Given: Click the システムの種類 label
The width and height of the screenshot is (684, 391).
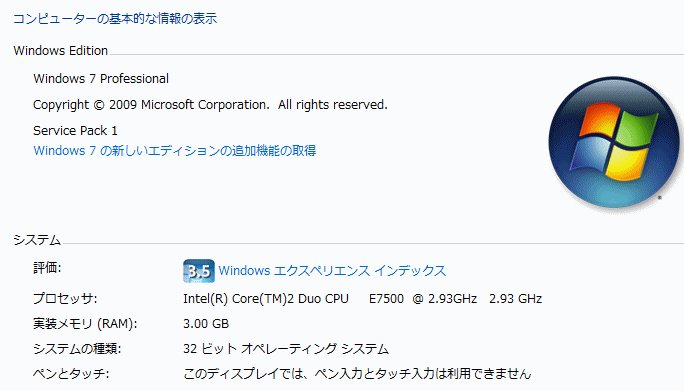Looking at the screenshot, I should click(x=77, y=349).
